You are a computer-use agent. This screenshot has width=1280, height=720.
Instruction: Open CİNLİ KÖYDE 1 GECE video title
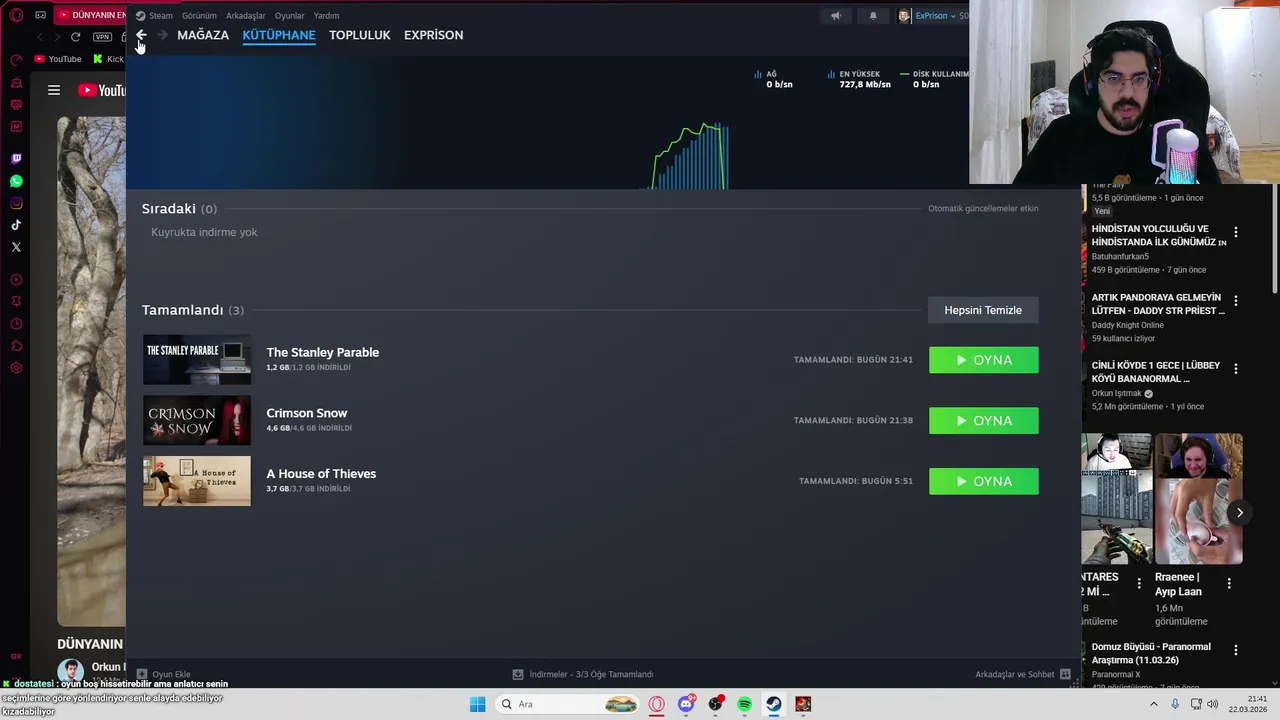coord(1156,372)
